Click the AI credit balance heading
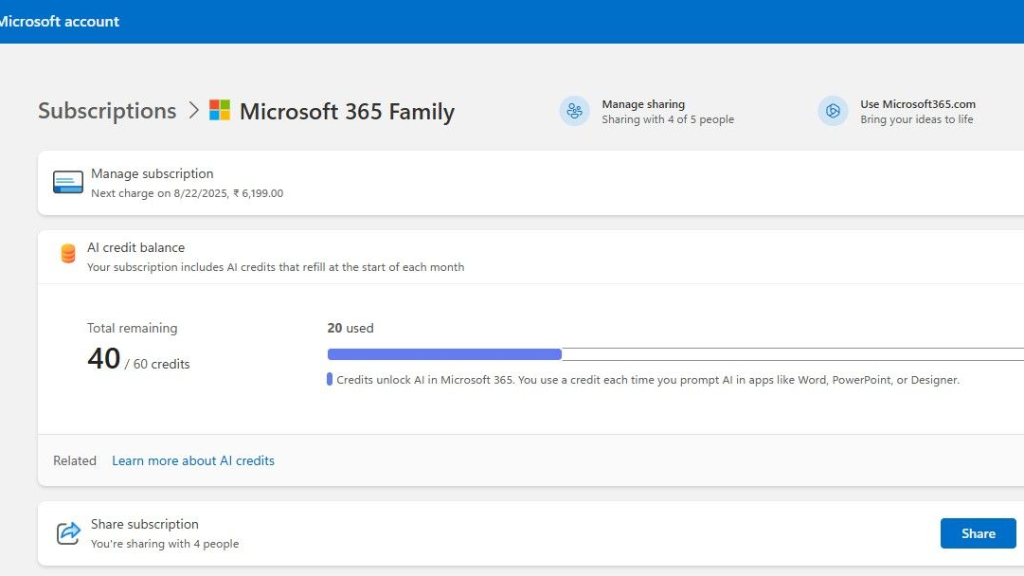The height and width of the screenshot is (576, 1024). click(136, 248)
